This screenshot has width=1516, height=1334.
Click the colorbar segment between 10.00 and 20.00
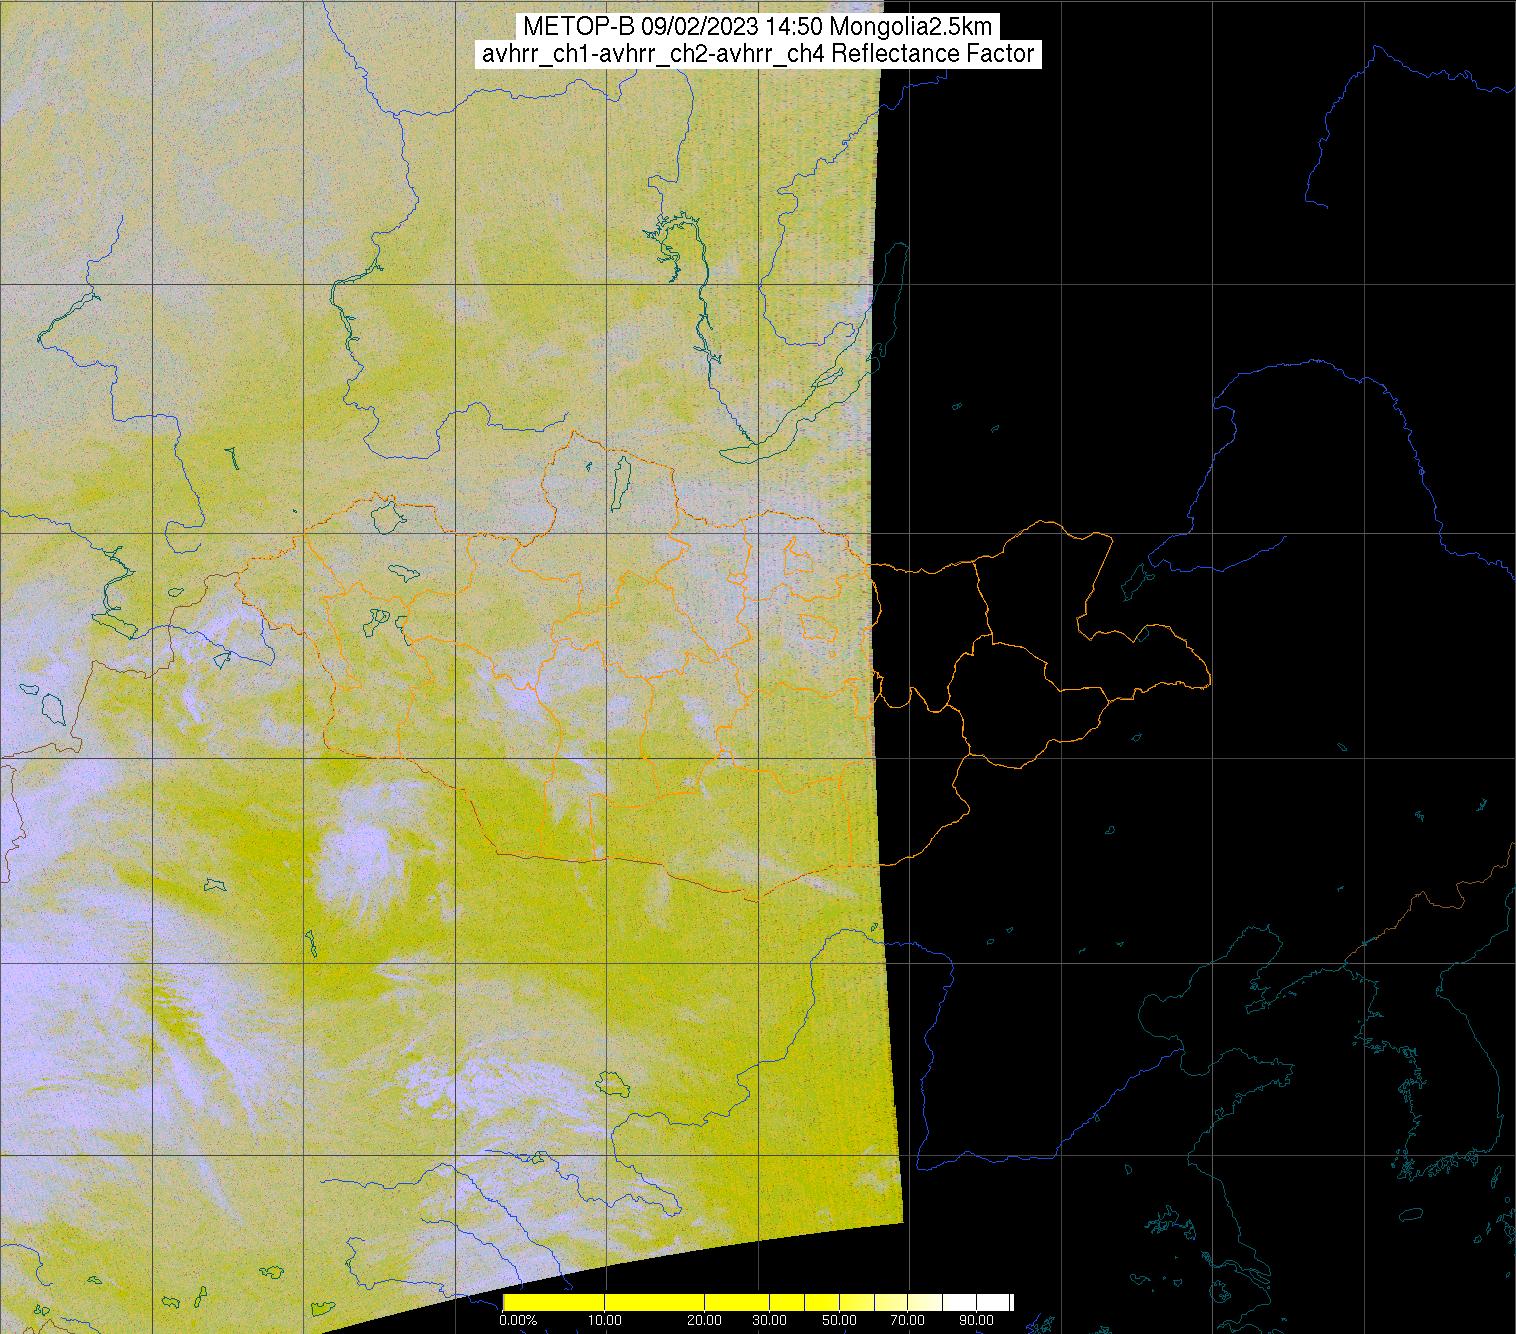pos(654,1302)
